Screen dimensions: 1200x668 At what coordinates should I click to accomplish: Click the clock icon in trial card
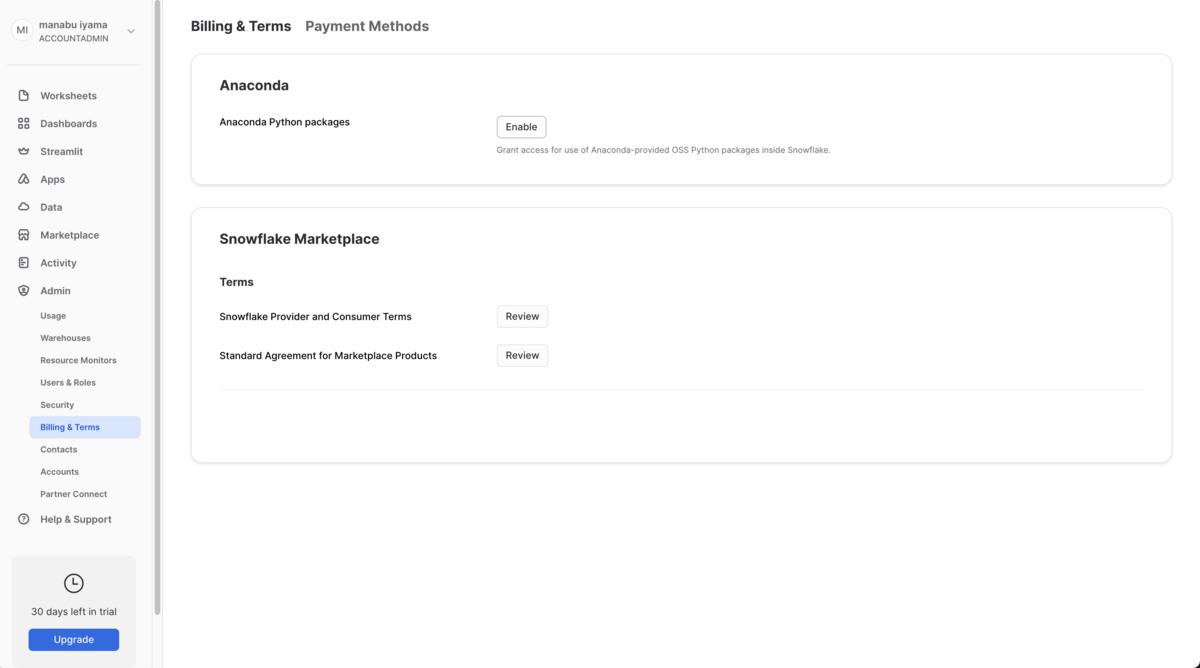click(x=74, y=583)
